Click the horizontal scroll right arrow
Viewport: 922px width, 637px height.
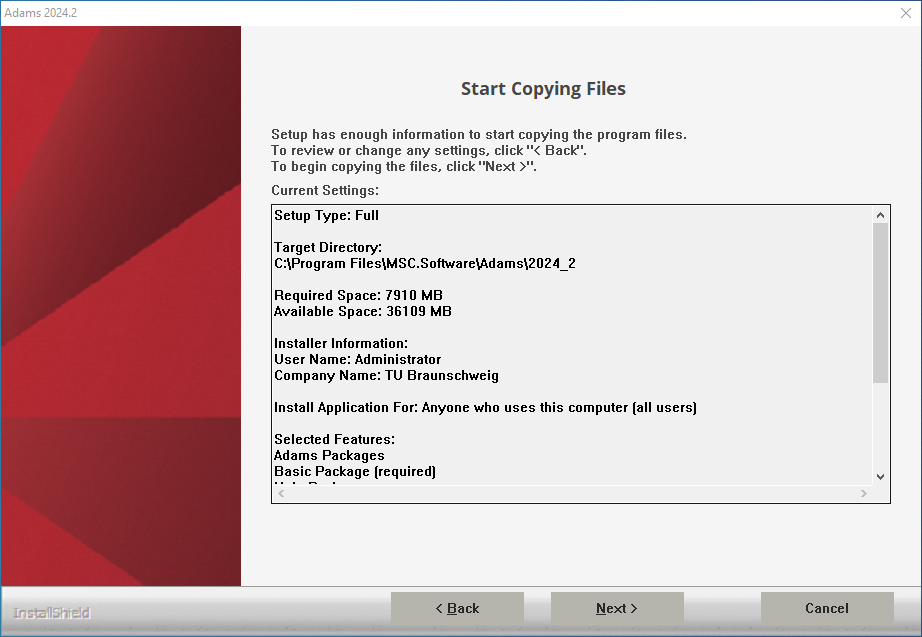tap(864, 493)
